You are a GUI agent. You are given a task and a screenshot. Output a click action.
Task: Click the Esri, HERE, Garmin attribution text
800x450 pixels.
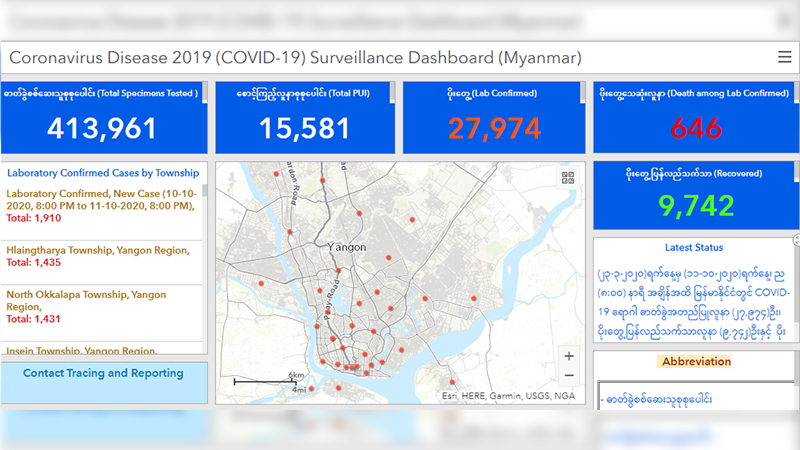(x=508, y=396)
